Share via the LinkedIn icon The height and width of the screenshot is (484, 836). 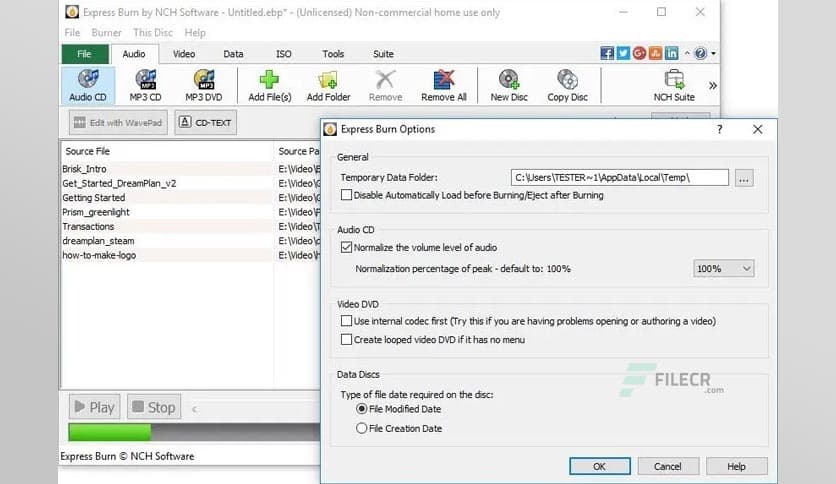coord(672,53)
